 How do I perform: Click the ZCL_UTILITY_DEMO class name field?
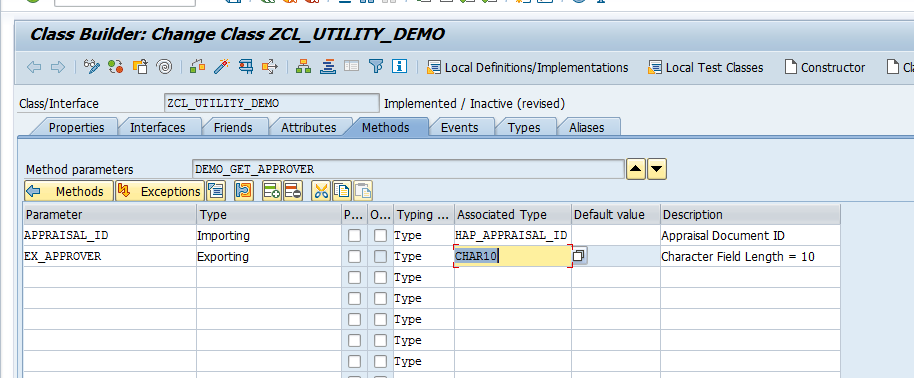(x=271, y=103)
